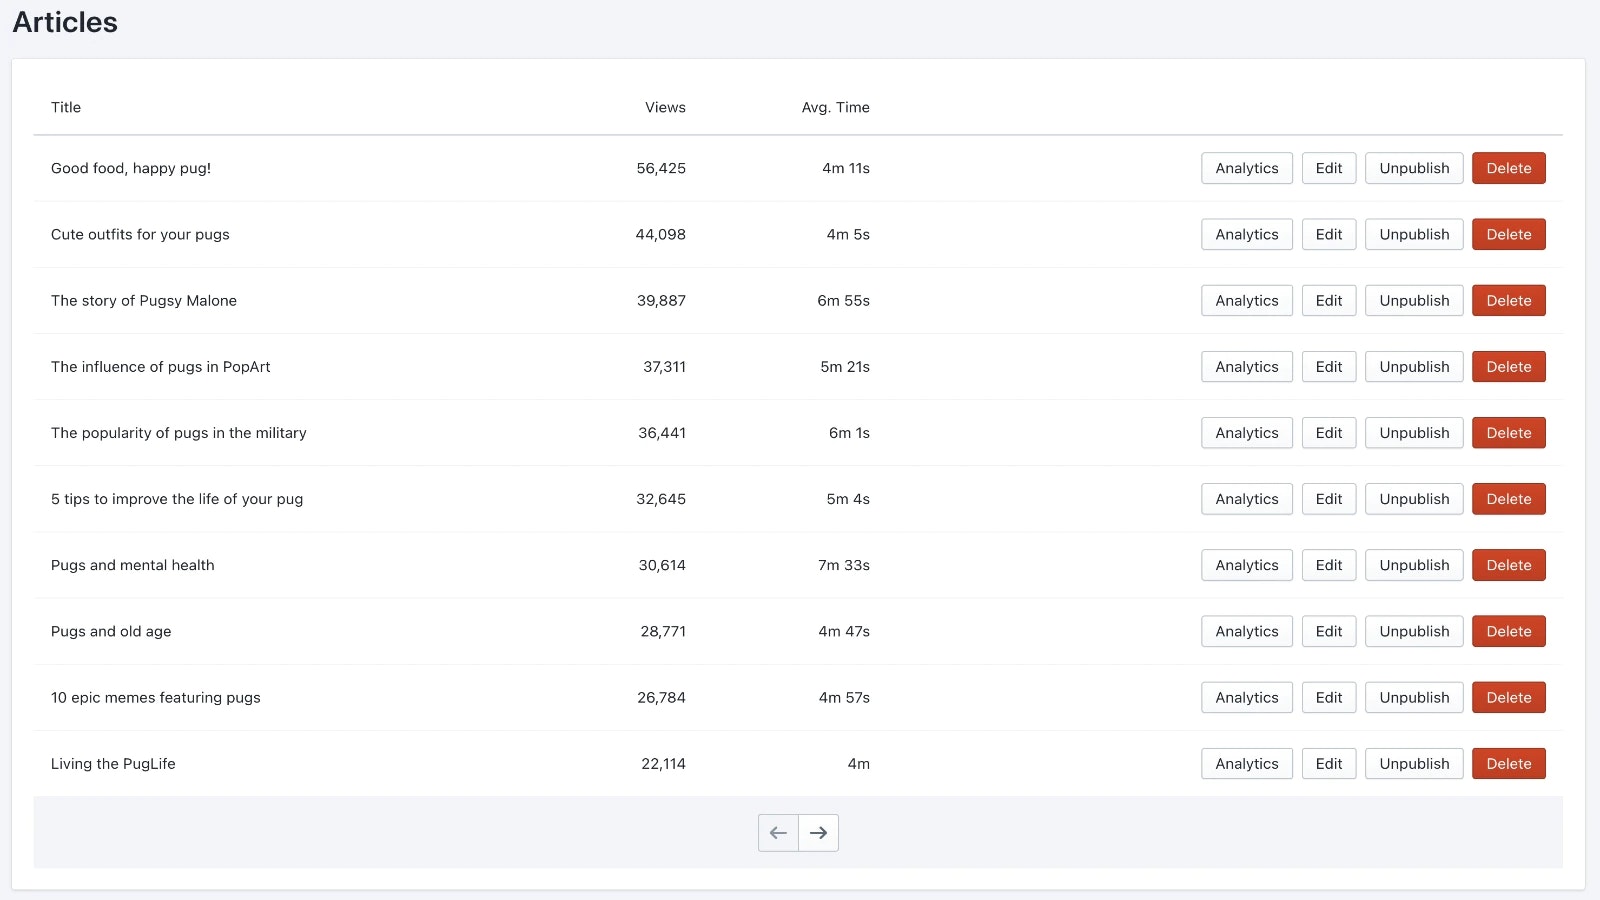Unpublish Living the PugLife

click(1414, 764)
